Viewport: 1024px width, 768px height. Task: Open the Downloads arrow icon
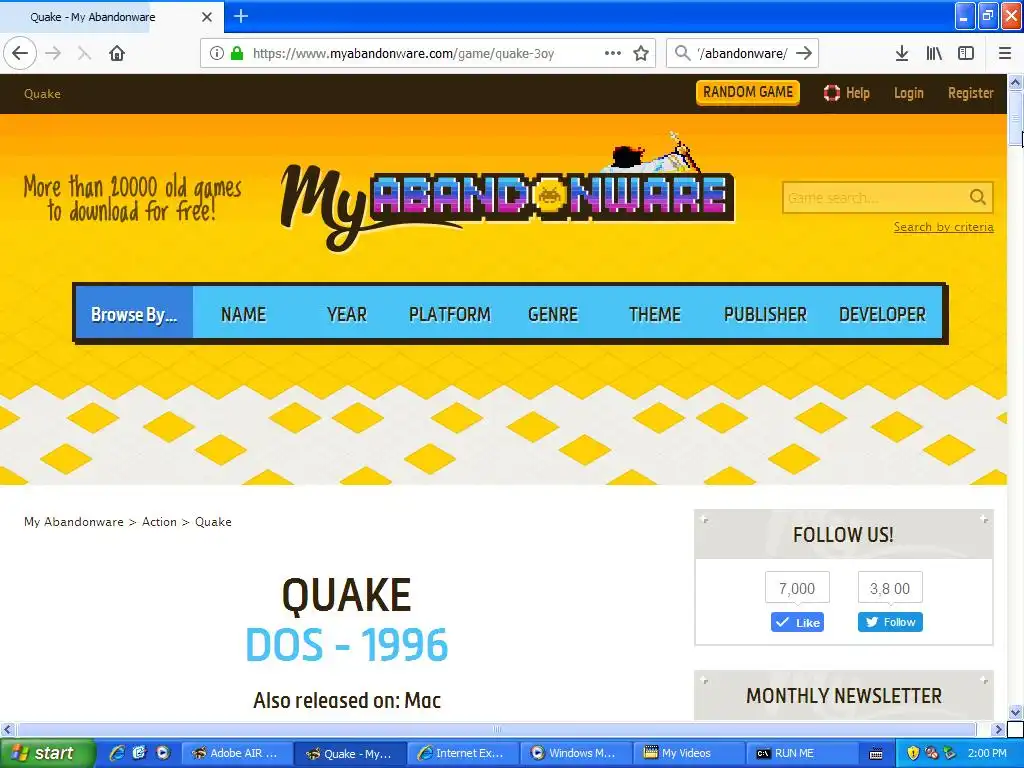901,54
